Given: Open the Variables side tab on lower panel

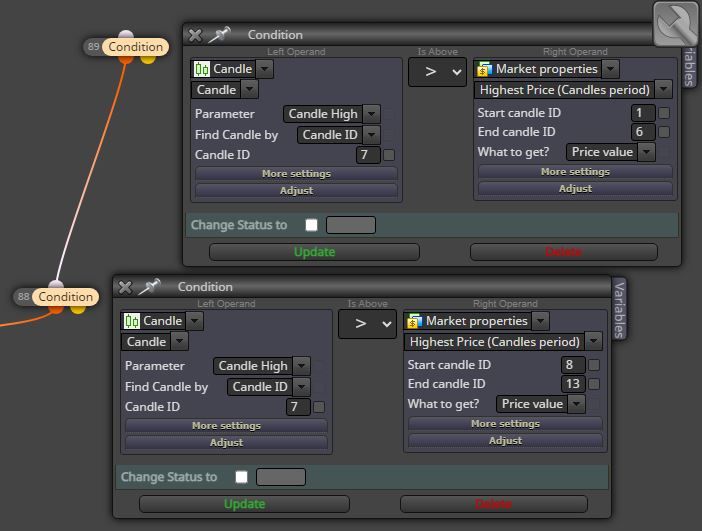Looking at the screenshot, I should point(619,310).
